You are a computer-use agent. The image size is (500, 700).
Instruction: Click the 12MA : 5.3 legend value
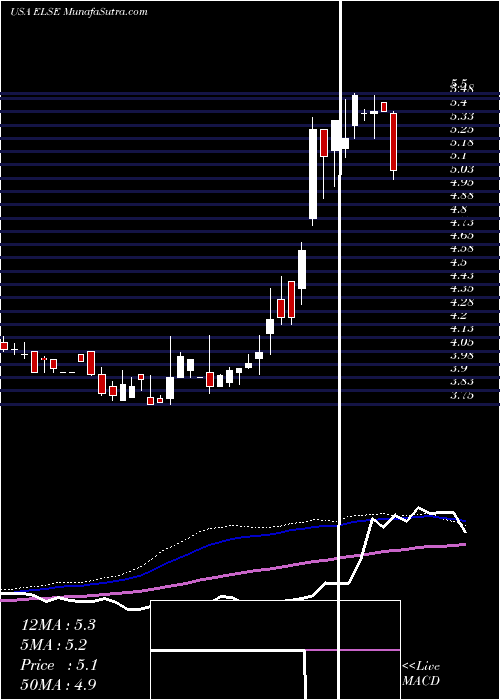pos(58,625)
